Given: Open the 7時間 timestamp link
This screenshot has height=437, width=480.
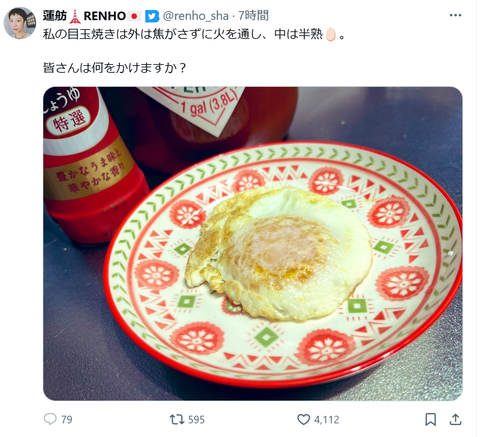Looking at the screenshot, I should pyautogui.click(x=253, y=16).
